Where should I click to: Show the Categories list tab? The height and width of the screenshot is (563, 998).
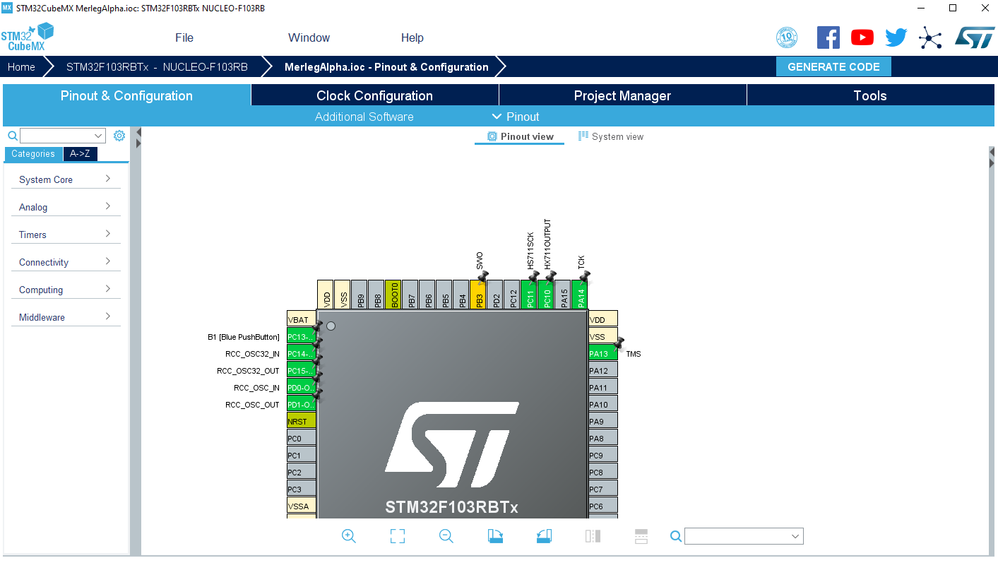[x=33, y=153]
